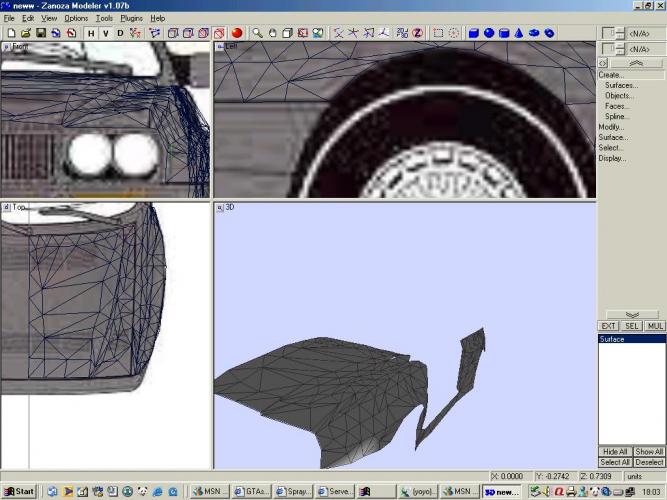This screenshot has height=500, width=667.
Task: Toggle the H axis lock button
Action: [x=91, y=33]
